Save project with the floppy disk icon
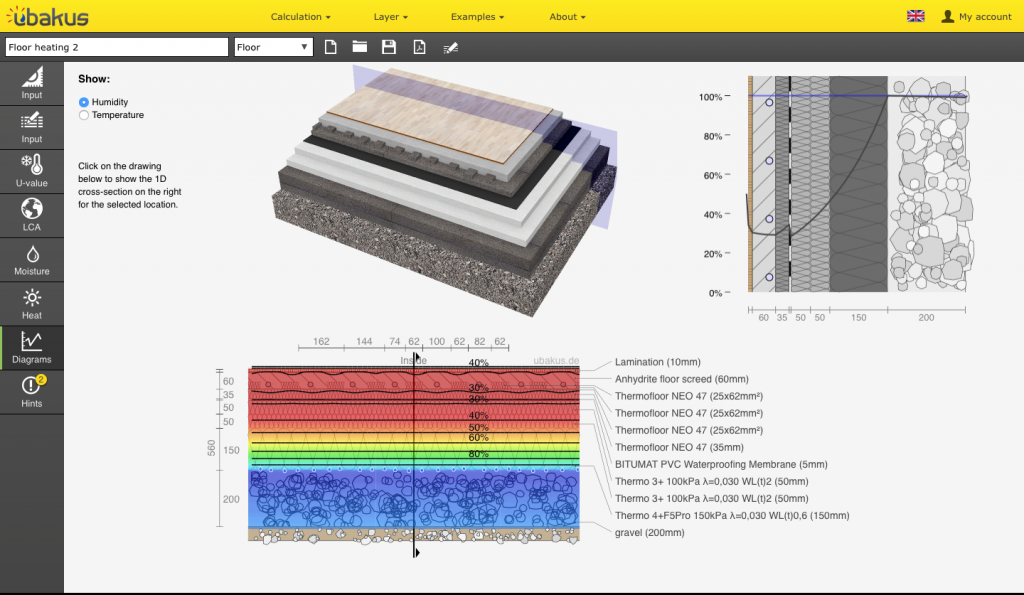The width and height of the screenshot is (1024, 595). tap(389, 47)
